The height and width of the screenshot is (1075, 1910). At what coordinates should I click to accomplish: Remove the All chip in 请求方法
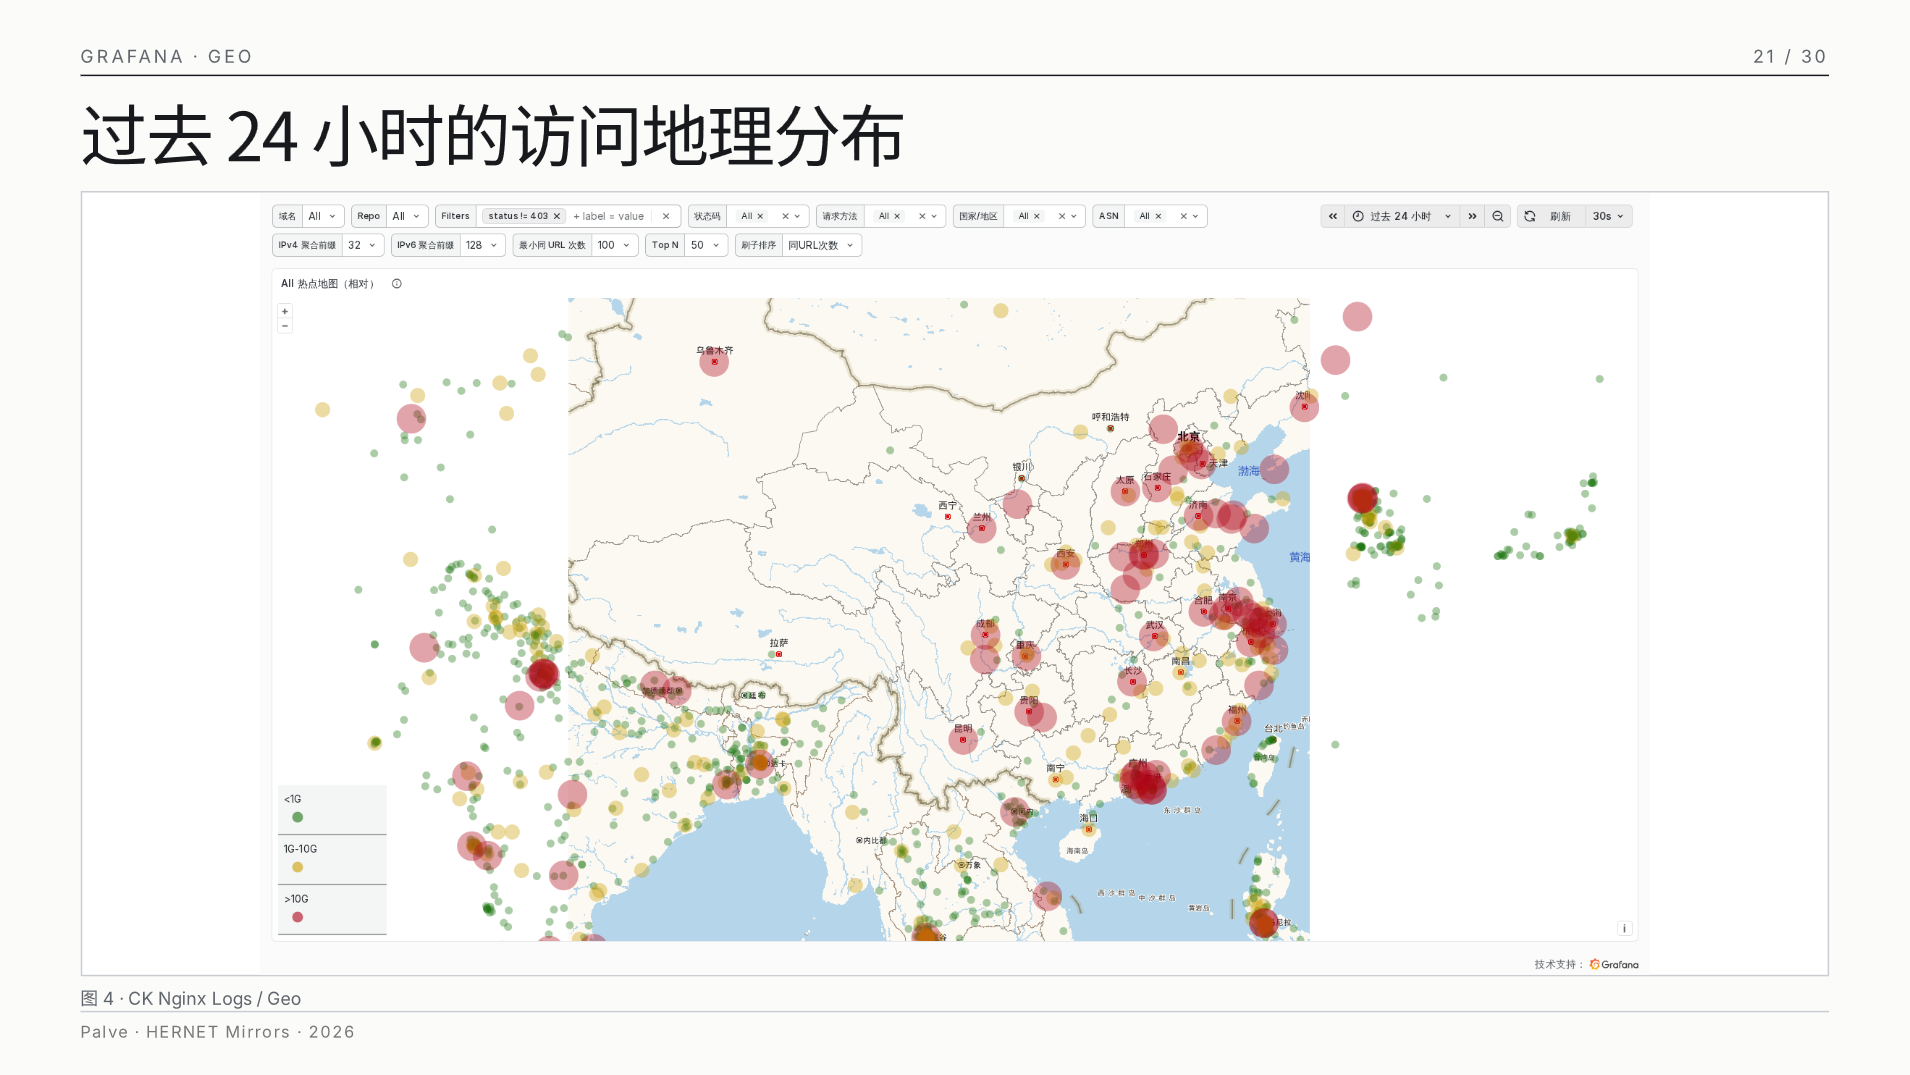(x=897, y=216)
